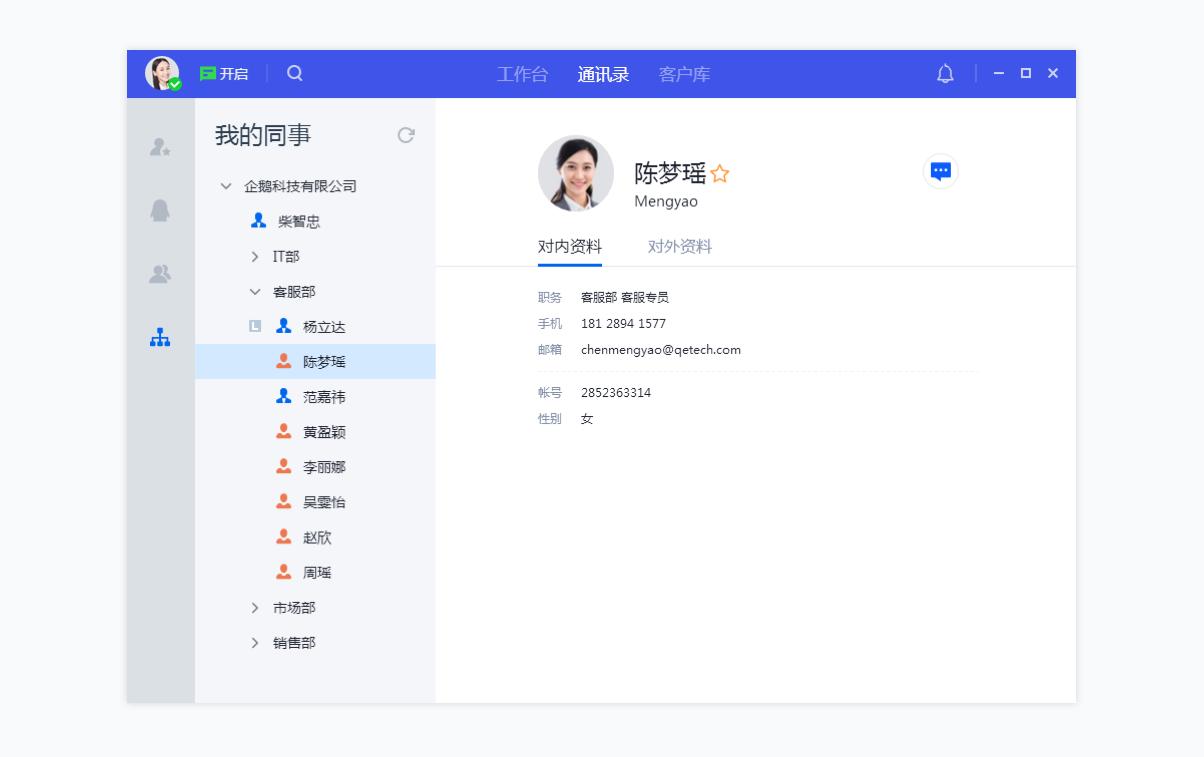Collapse the 客服部 department tree
The height and width of the screenshot is (757, 1204).
(254, 291)
